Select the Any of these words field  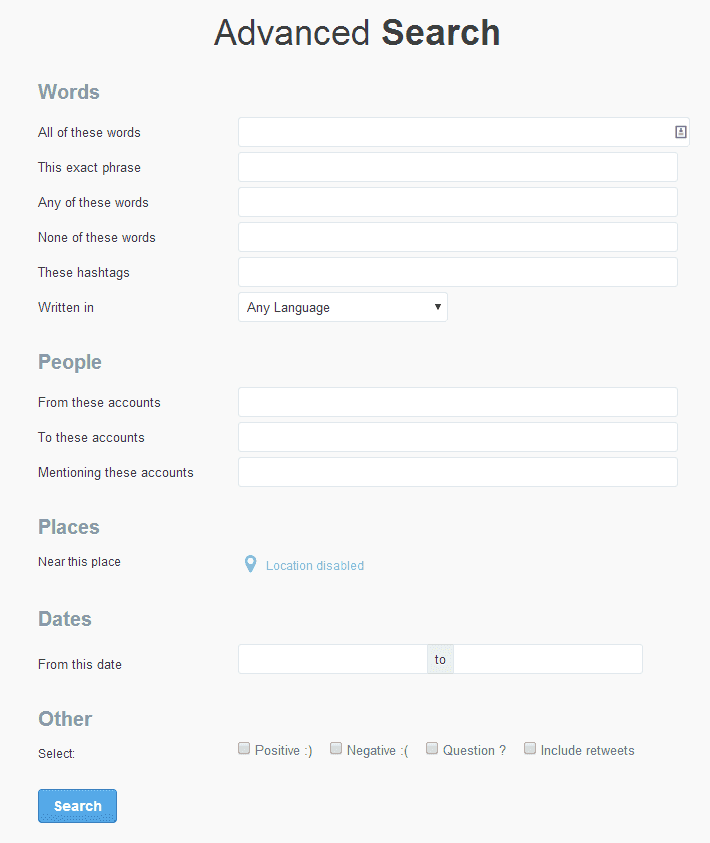click(x=458, y=202)
